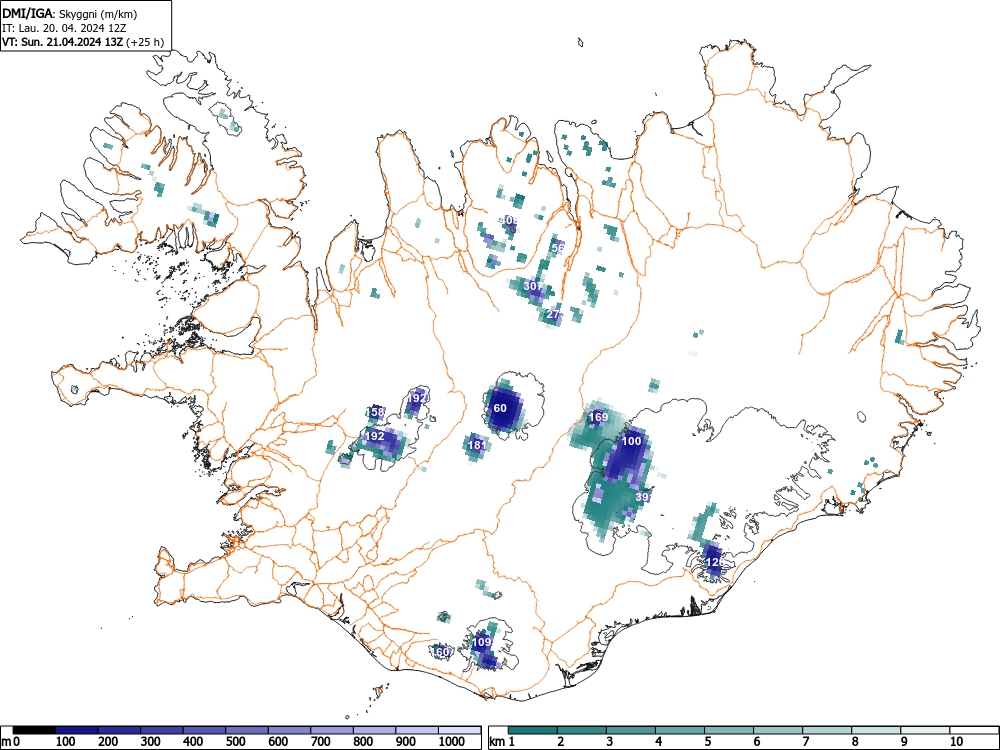Viewport: 1000px width, 750px height.
Task: Click the black swatch in the metre legend
Action: tap(33, 730)
